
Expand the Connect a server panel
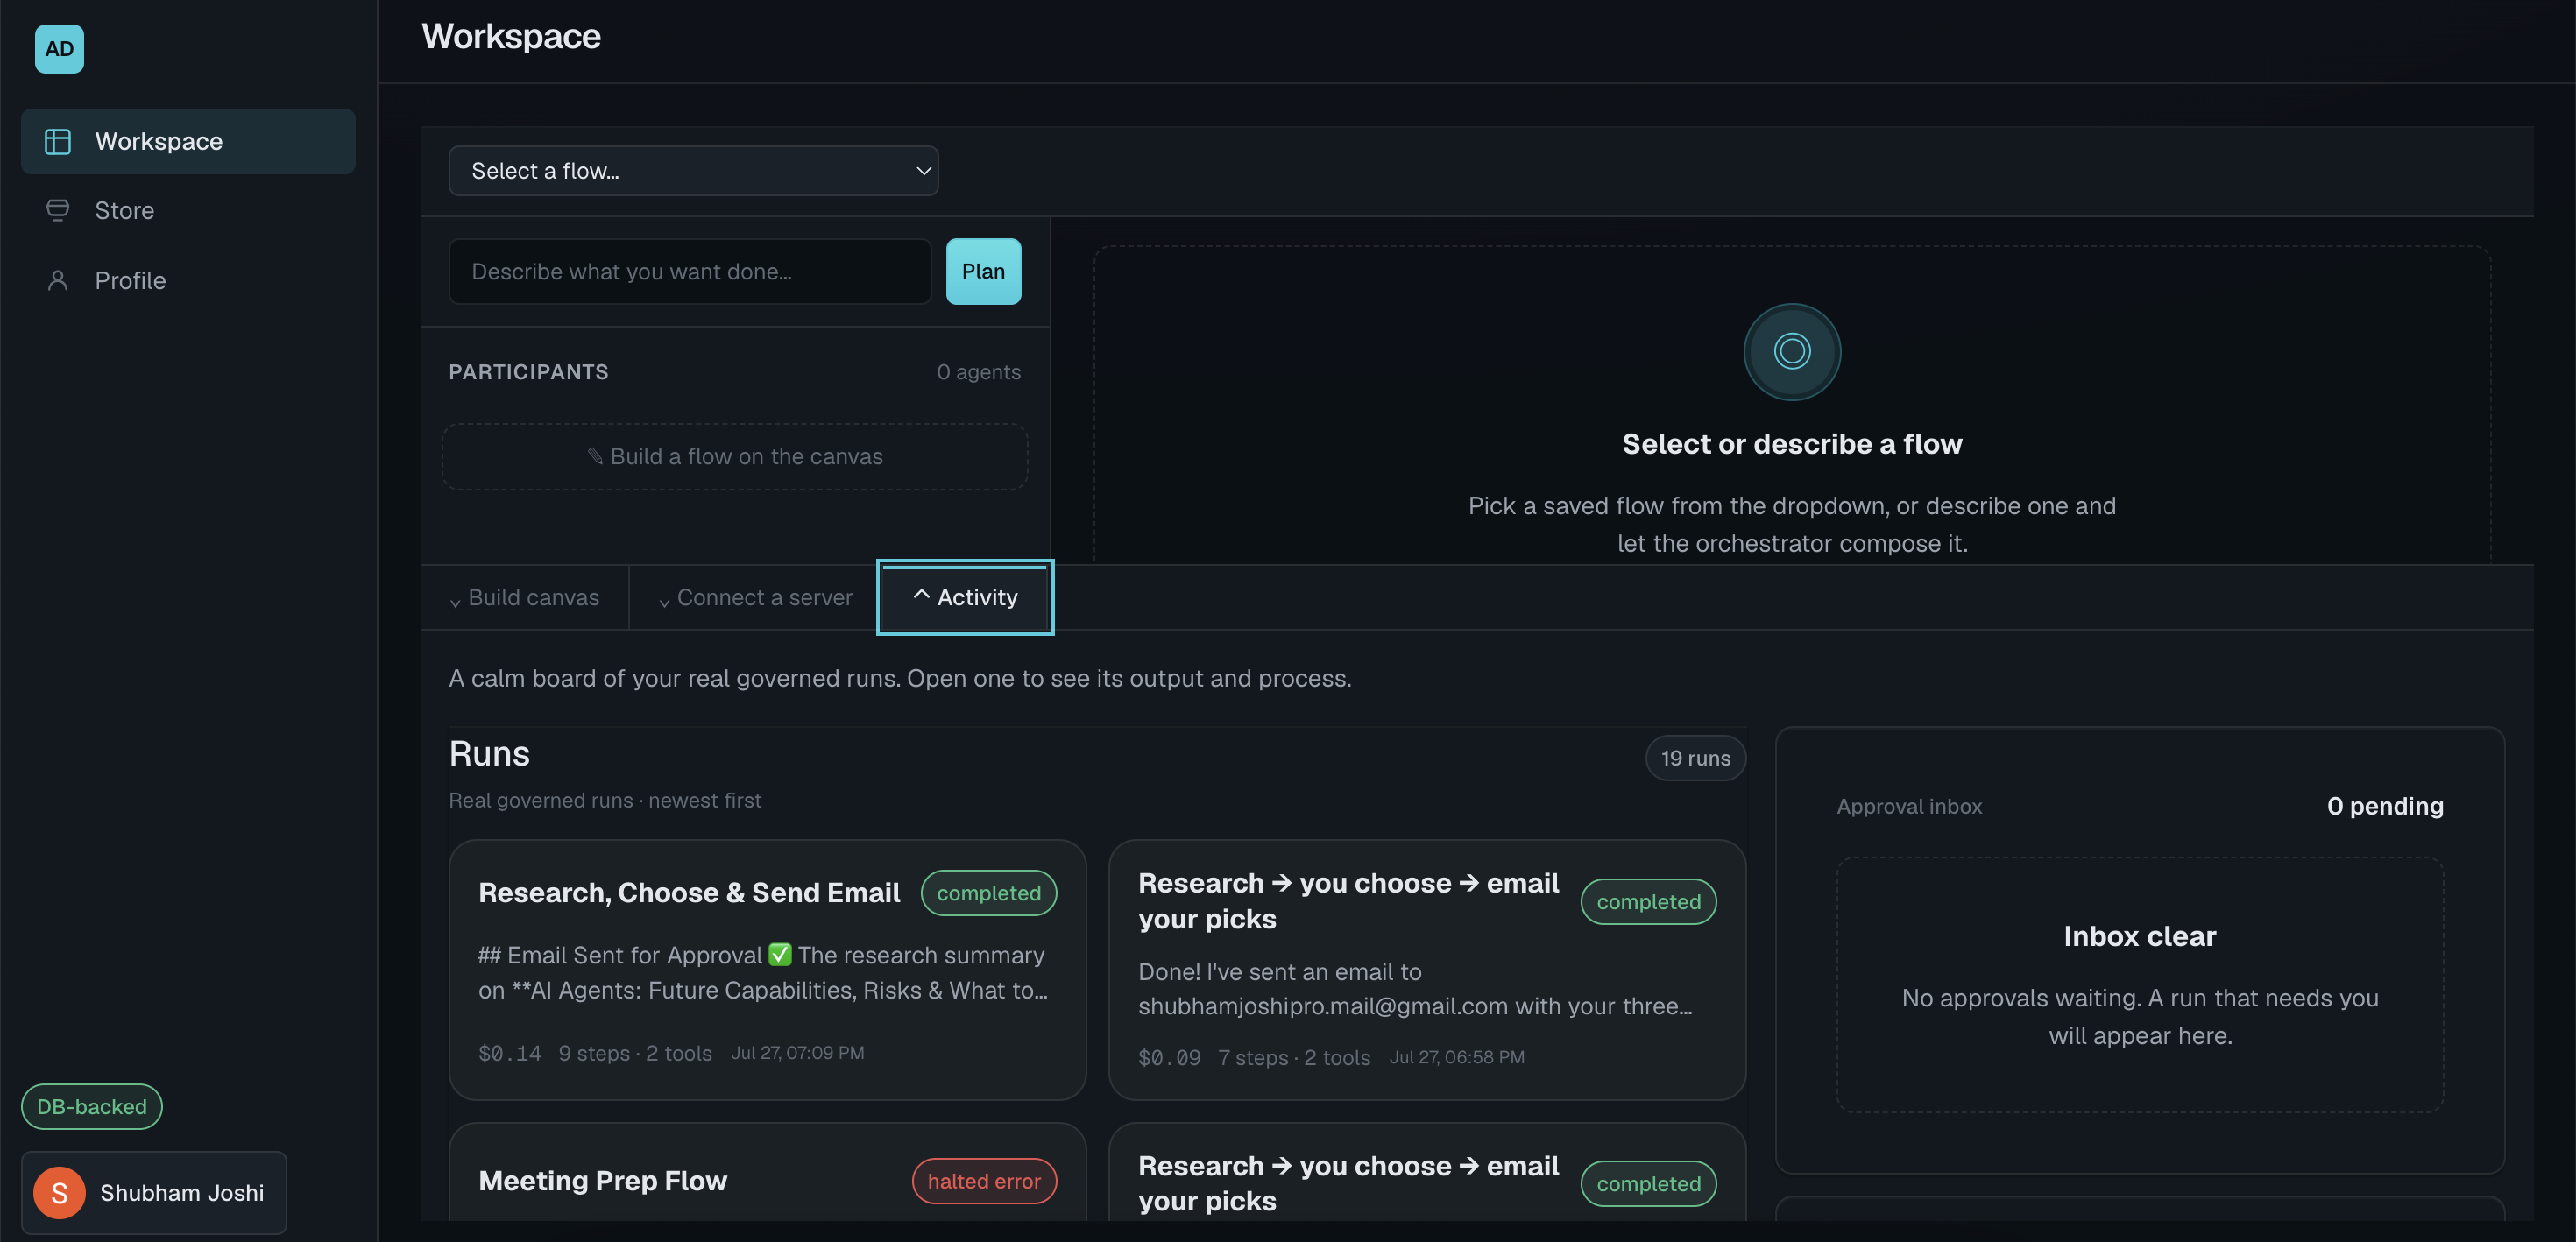pos(755,598)
